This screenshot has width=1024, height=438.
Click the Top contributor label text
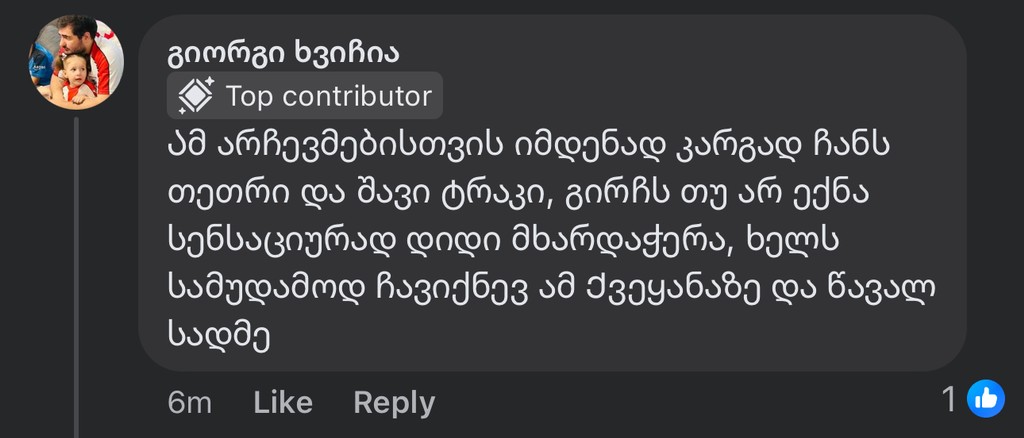pyautogui.click(x=329, y=96)
